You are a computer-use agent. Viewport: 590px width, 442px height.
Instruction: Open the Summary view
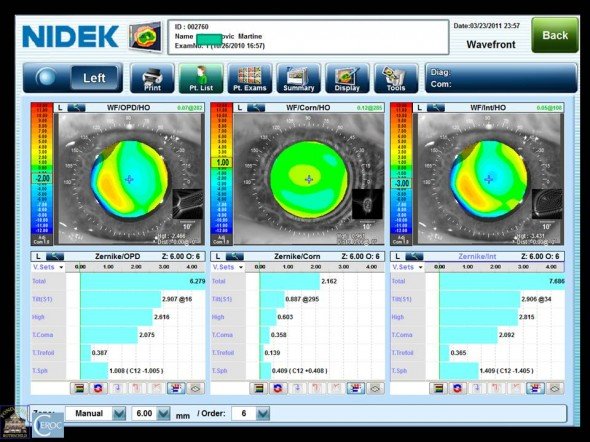click(298, 78)
